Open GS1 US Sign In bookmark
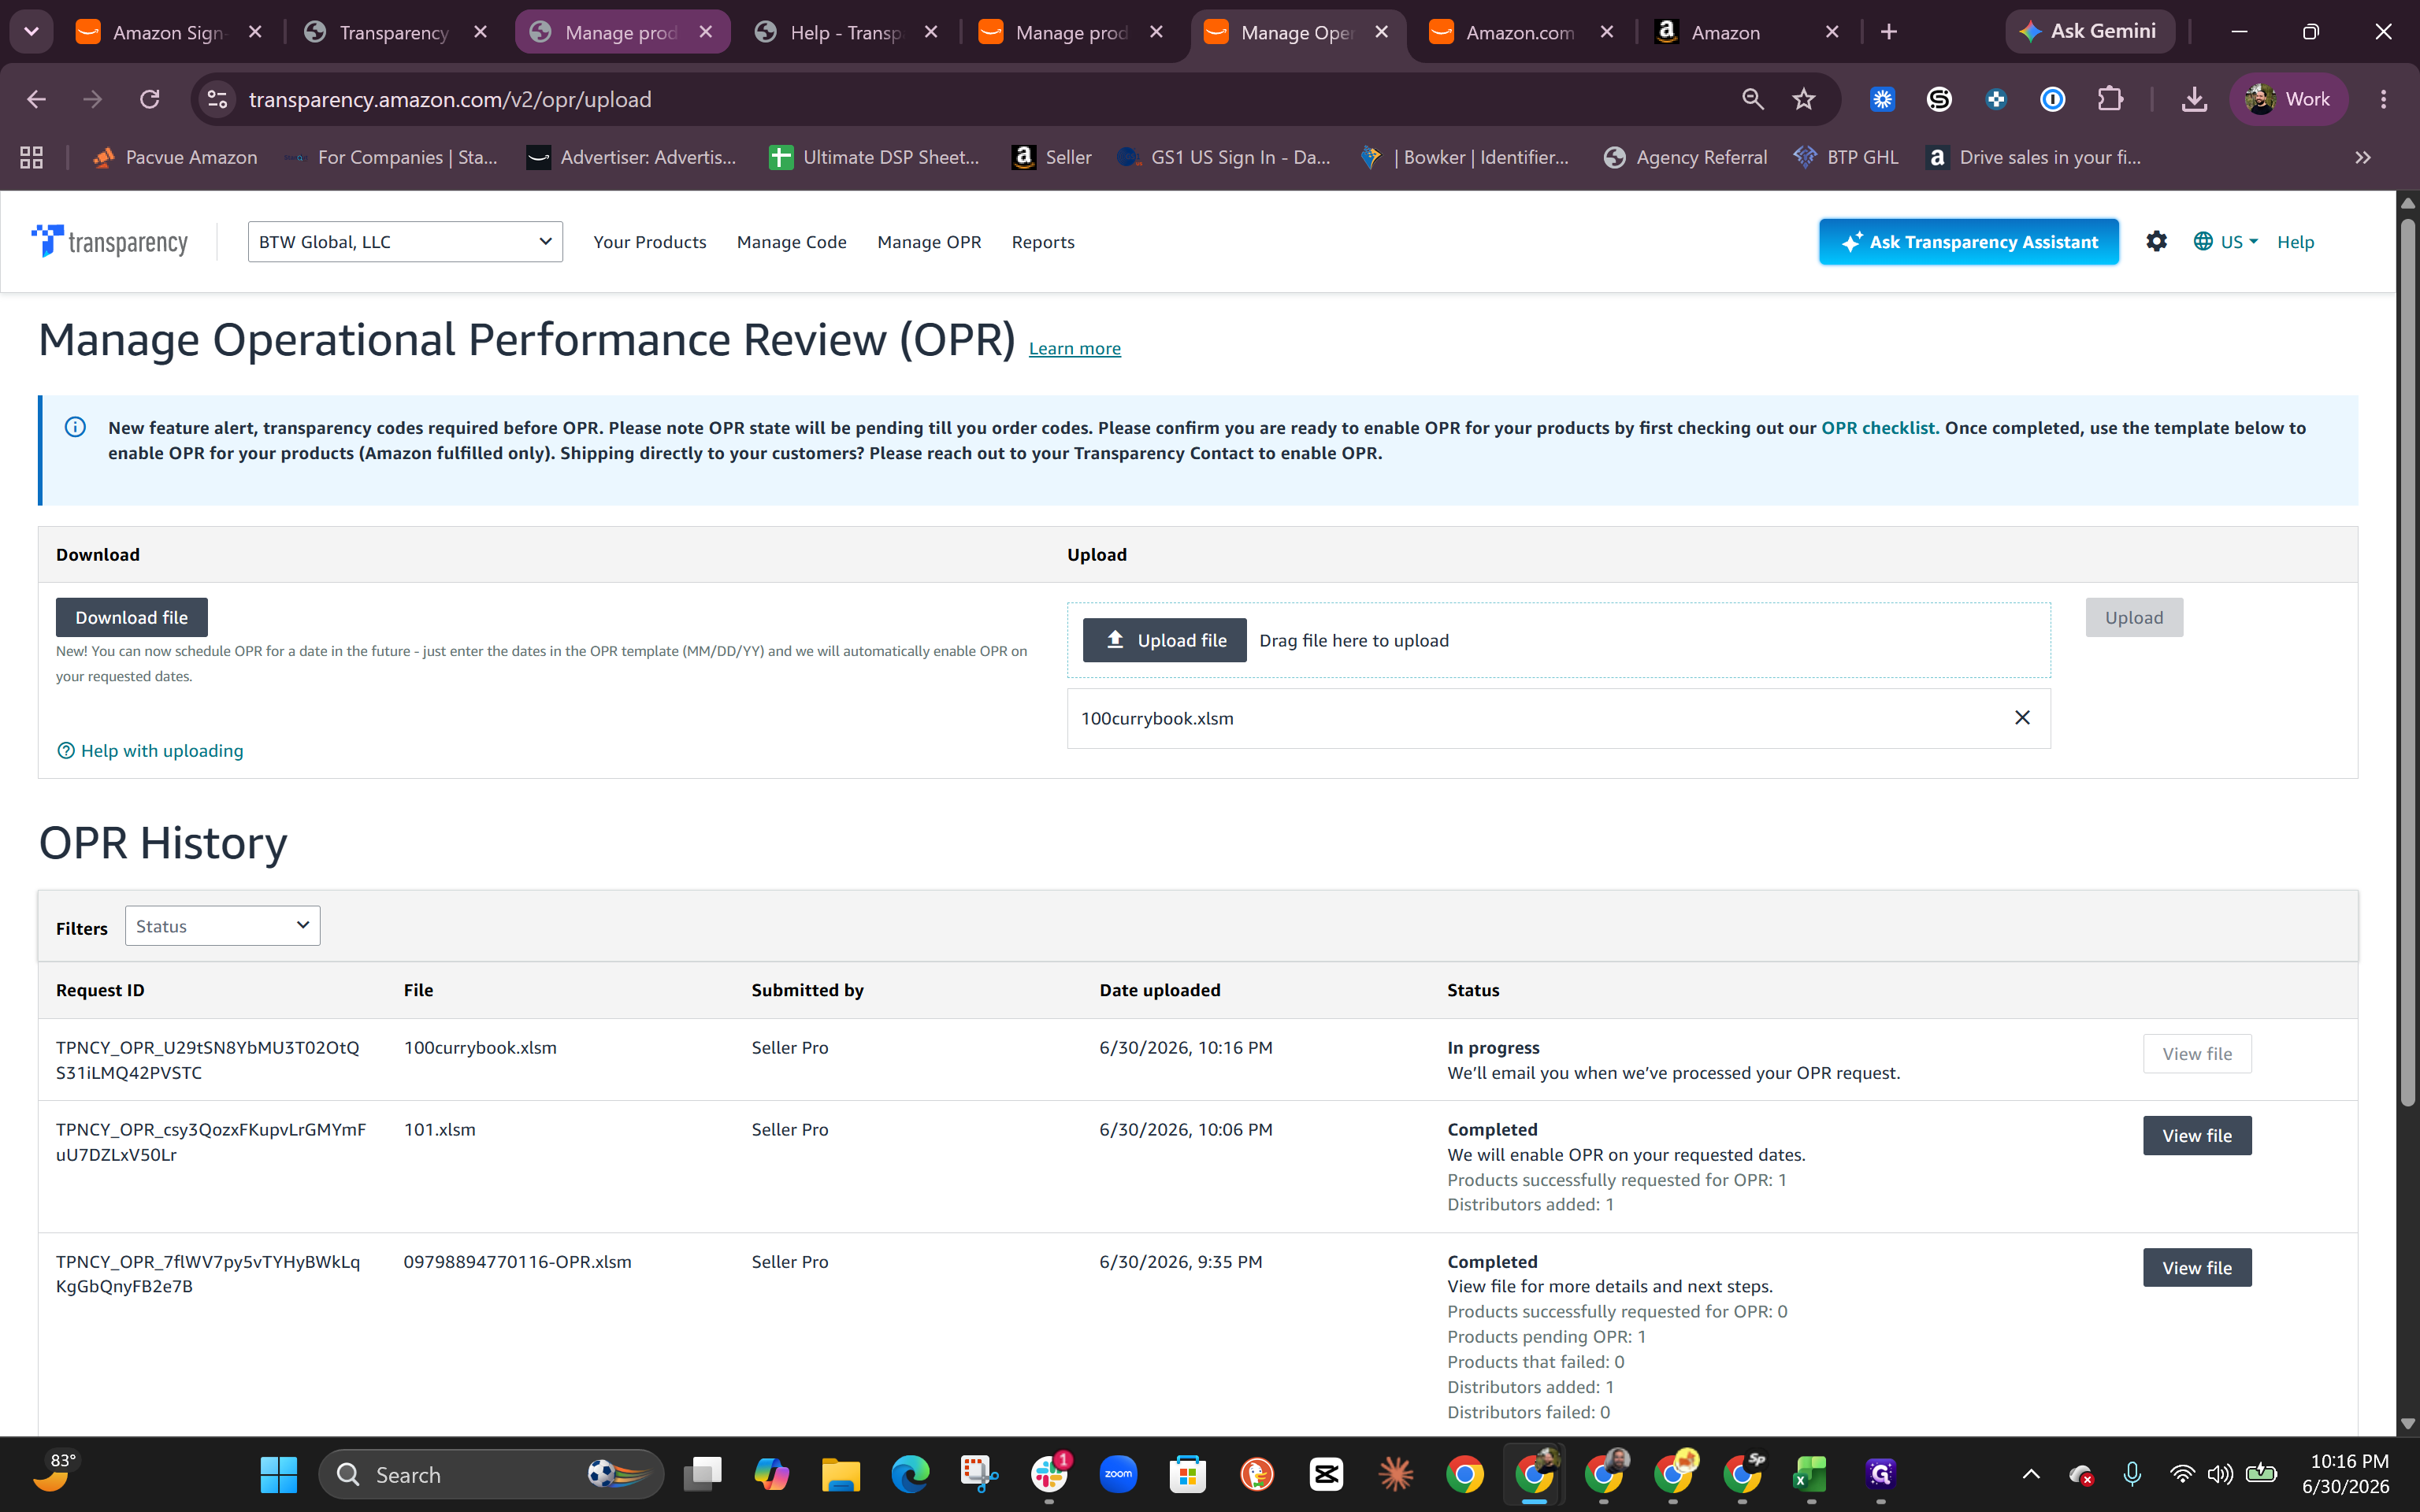Screen dimensions: 2420x1512 [1224, 157]
